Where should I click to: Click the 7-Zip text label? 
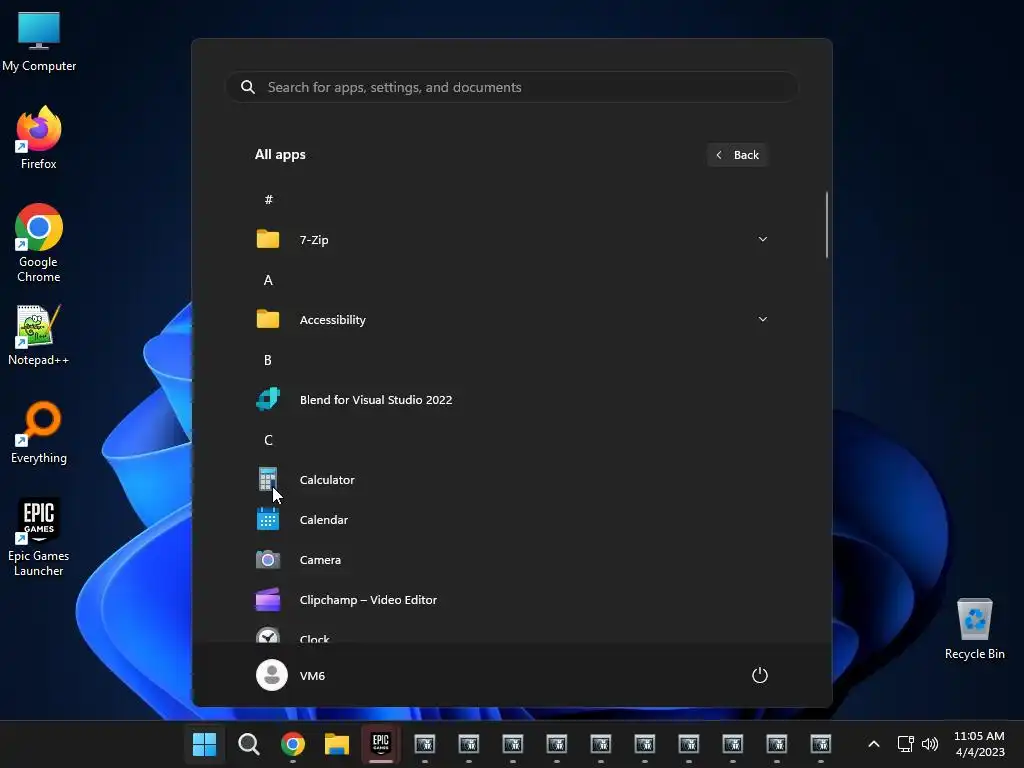point(313,240)
